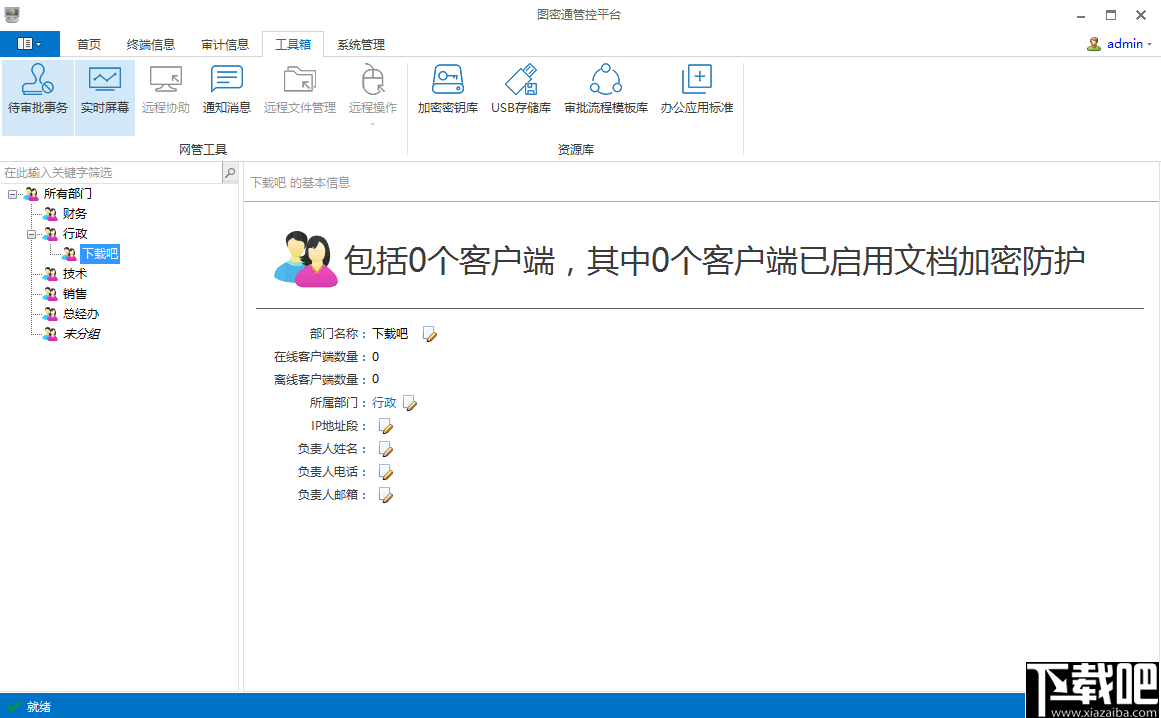The height and width of the screenshot is (718, 1161).
Task: Switch to the 审计信息 tab
Action: [225, 43]
